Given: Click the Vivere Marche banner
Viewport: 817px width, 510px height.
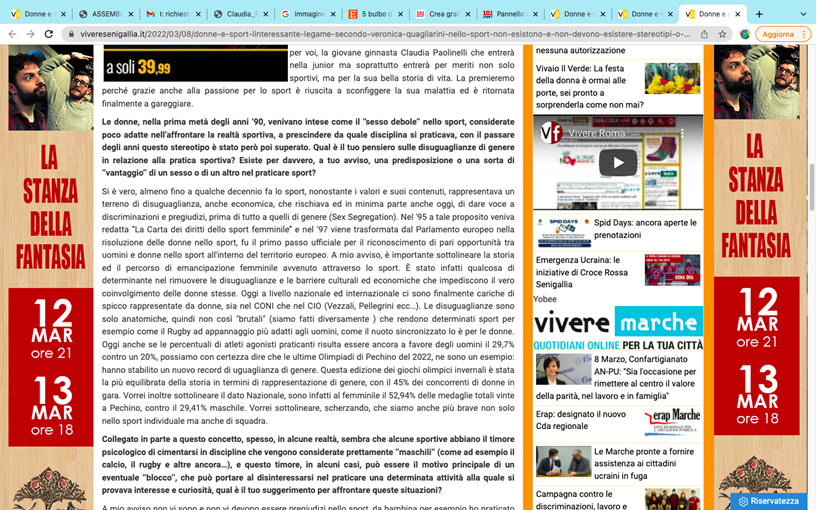Looking at the screenshot, I should (x=617, y=324).
